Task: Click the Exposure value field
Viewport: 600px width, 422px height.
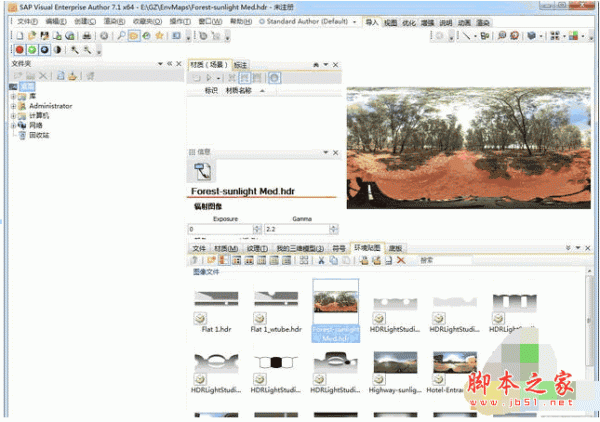Action: (221, 229)
